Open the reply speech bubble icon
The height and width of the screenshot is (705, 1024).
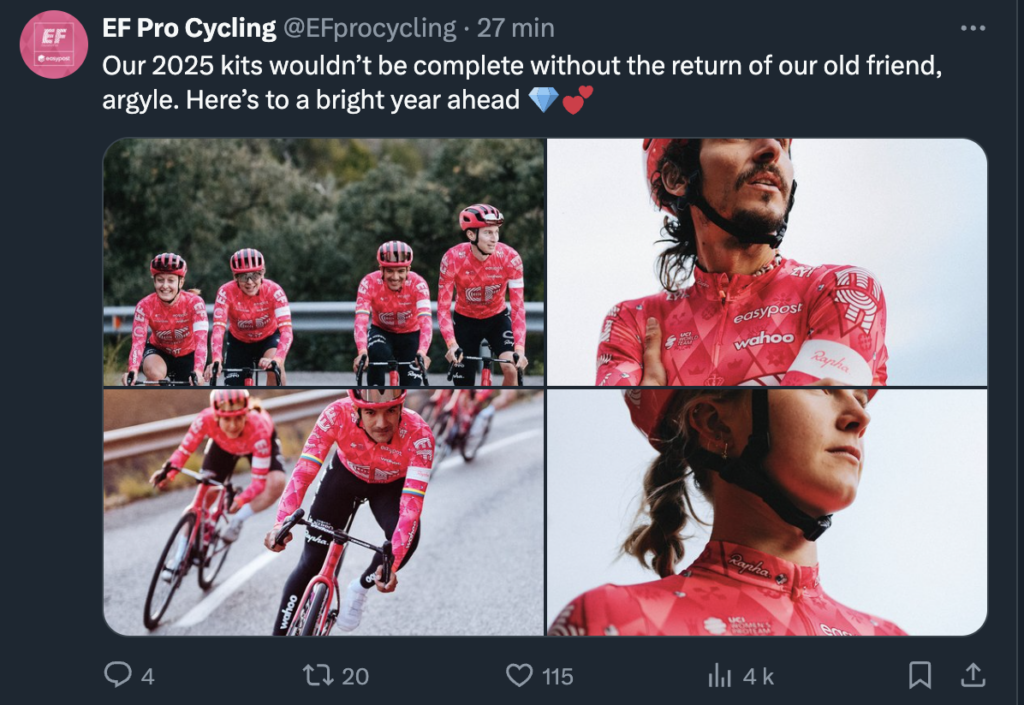click(118, 676)
